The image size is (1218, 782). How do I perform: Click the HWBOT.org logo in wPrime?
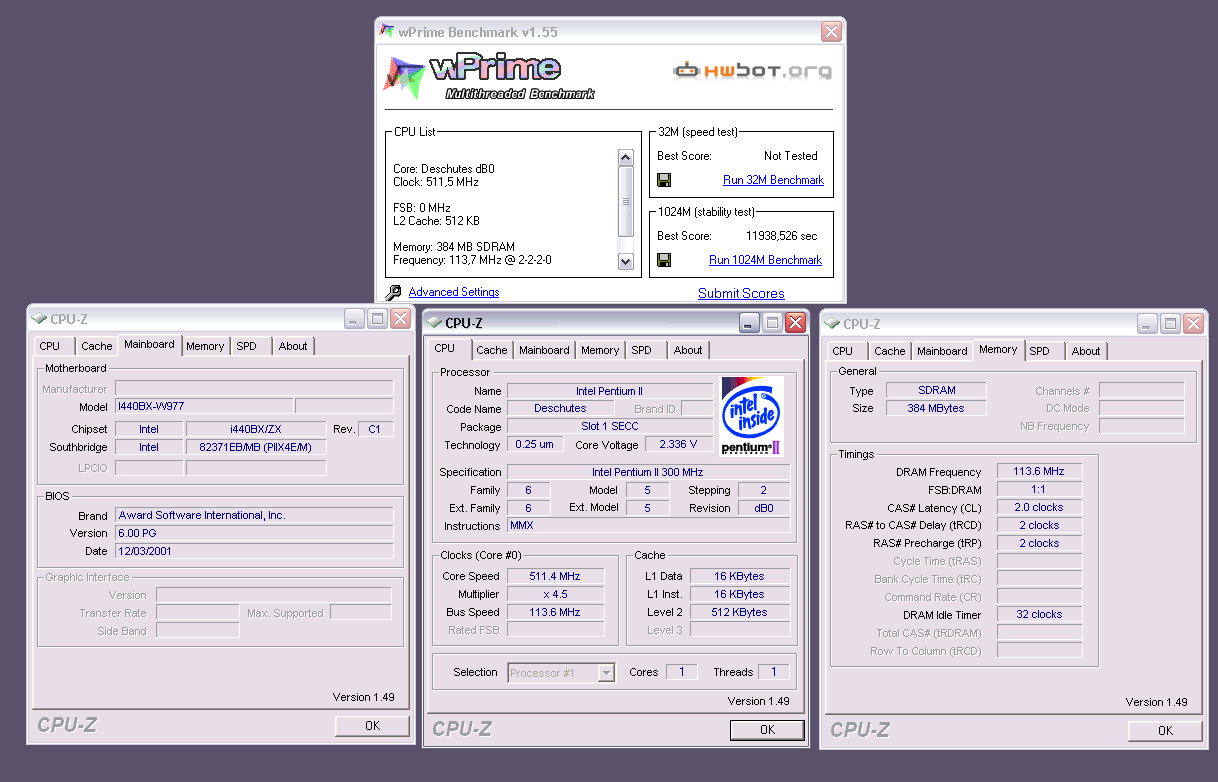point(752,71)
